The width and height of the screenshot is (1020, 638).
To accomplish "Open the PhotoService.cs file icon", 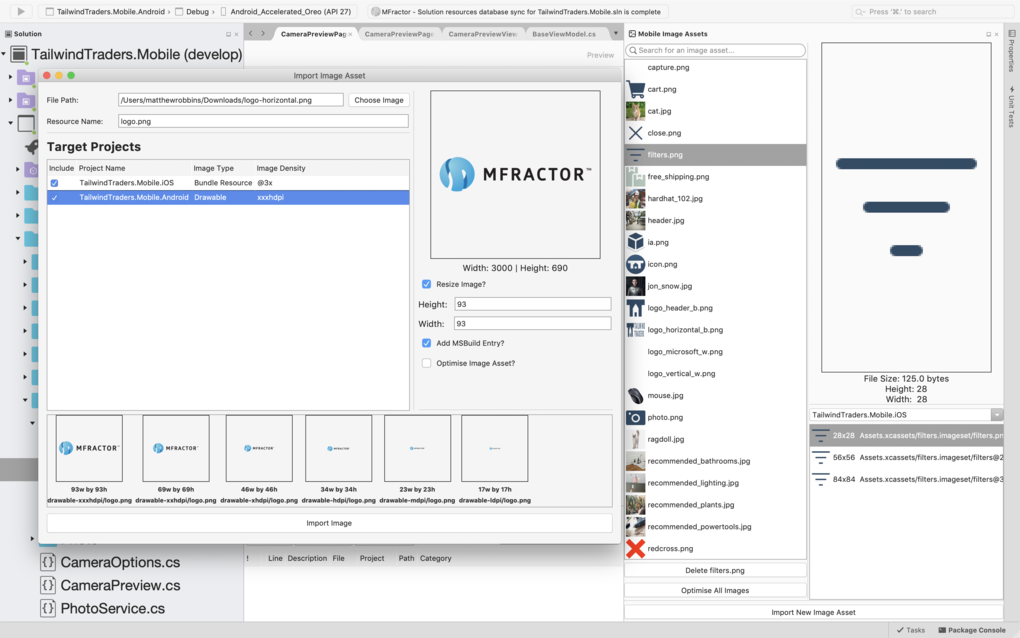I will coord(47,608).
